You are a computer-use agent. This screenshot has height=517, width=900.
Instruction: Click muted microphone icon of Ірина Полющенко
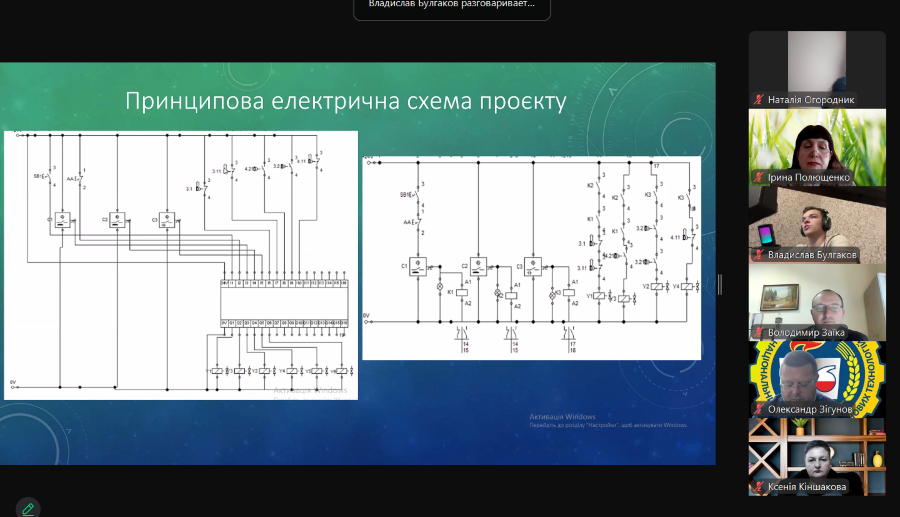point(759,178)
